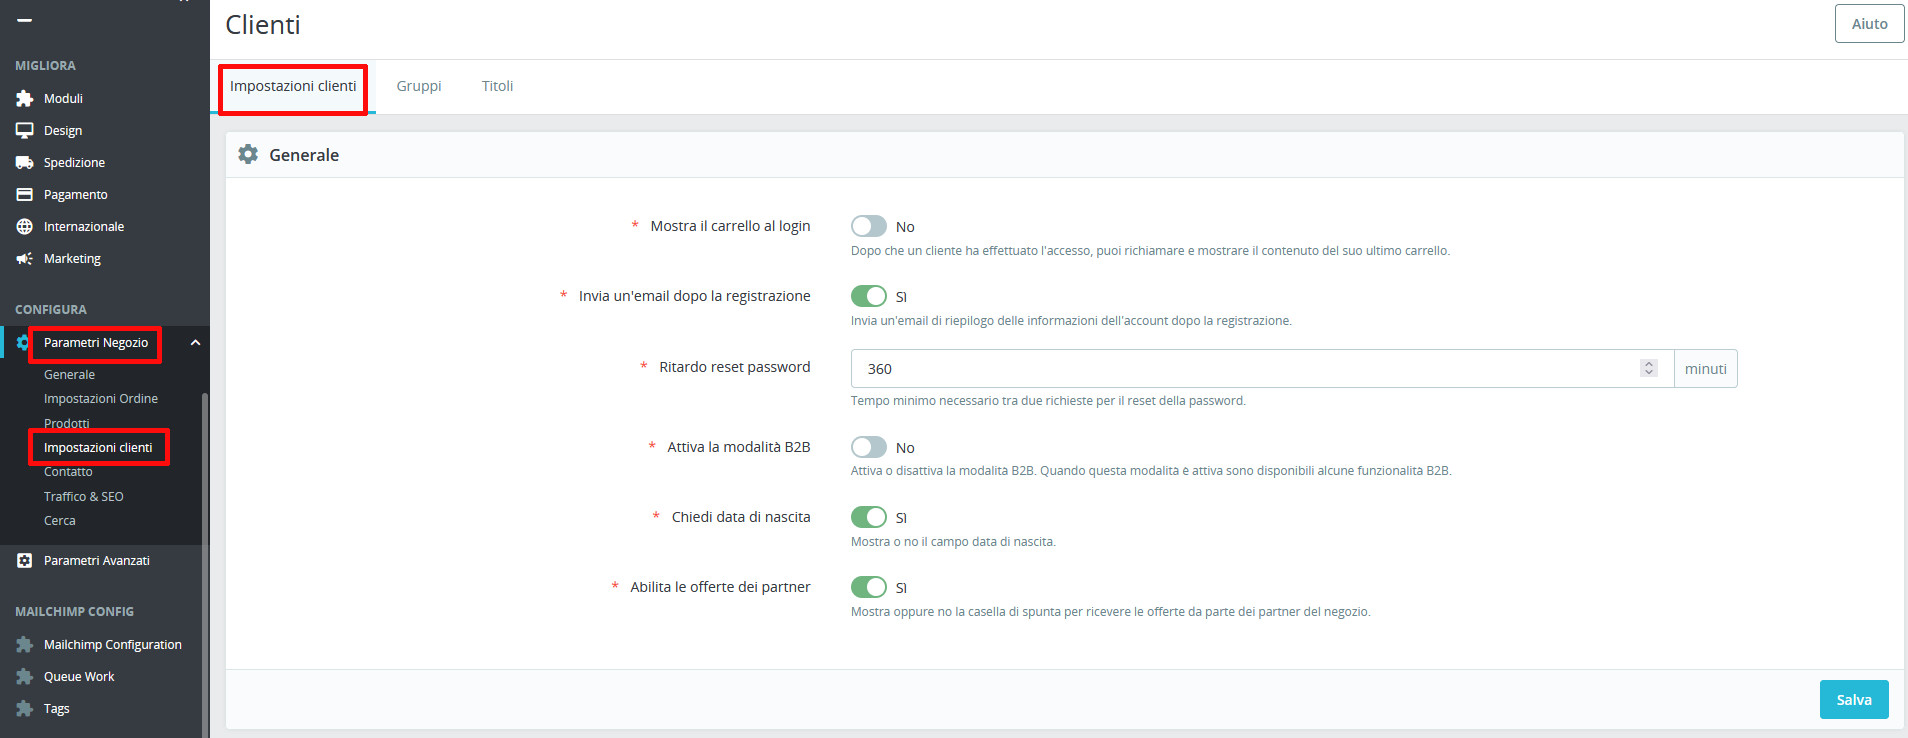
Task: Go to Cerca submenu link
Action: pos(60,521)
